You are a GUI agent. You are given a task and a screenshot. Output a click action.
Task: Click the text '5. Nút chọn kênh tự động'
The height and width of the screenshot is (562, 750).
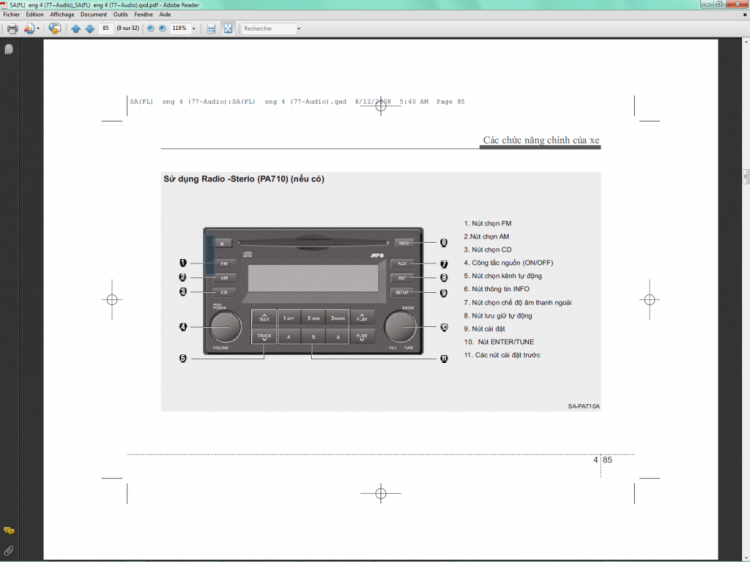coord(503,276)
